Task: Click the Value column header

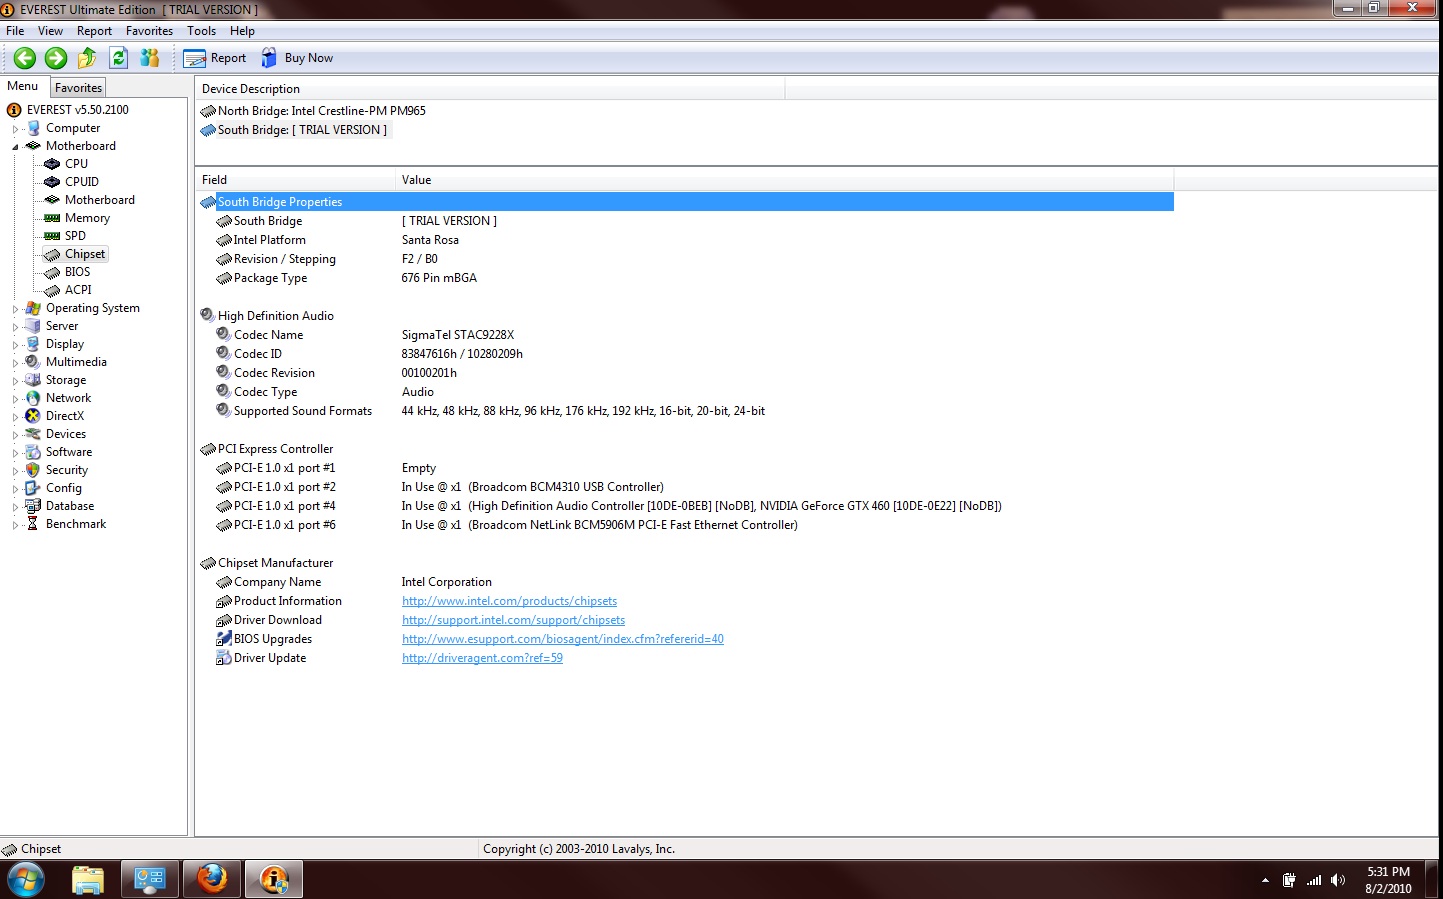Action: 784,180
